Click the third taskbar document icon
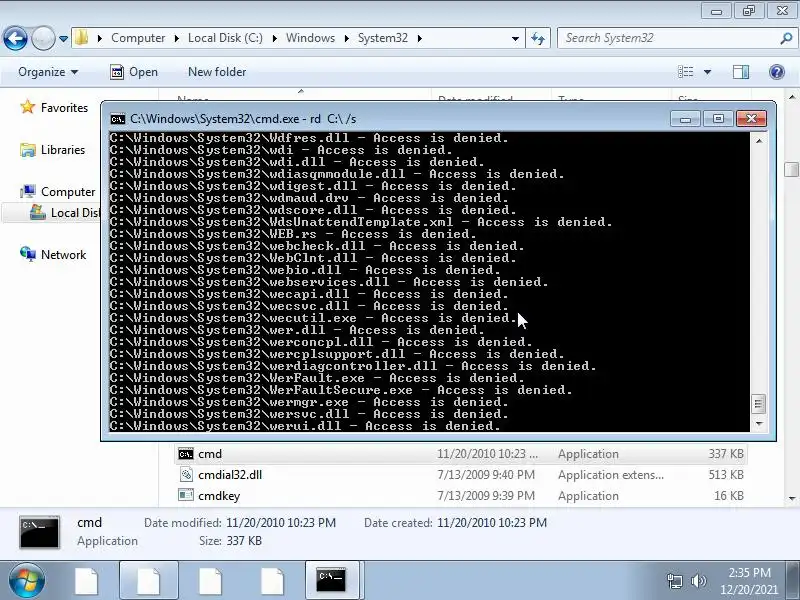 (210, 581)
